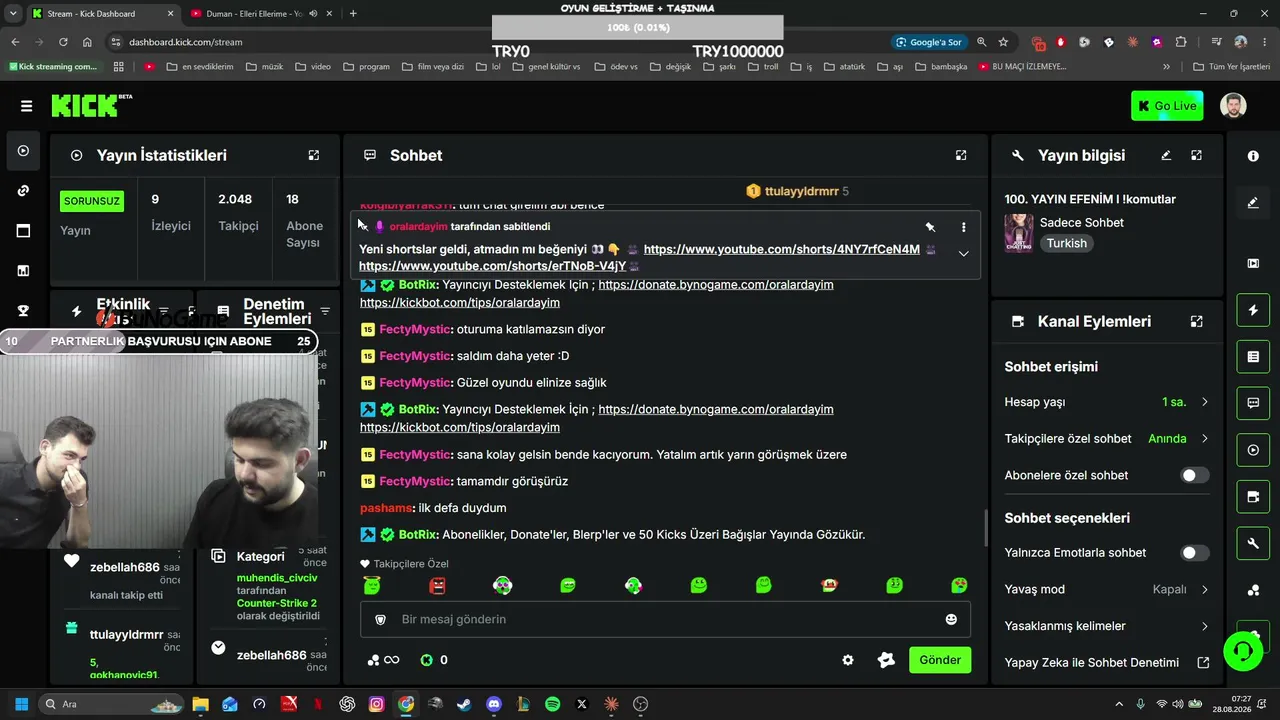1280x720 pixels.
Task: Expand the bookmarks overflow chevron
Action: [1166, 67]
